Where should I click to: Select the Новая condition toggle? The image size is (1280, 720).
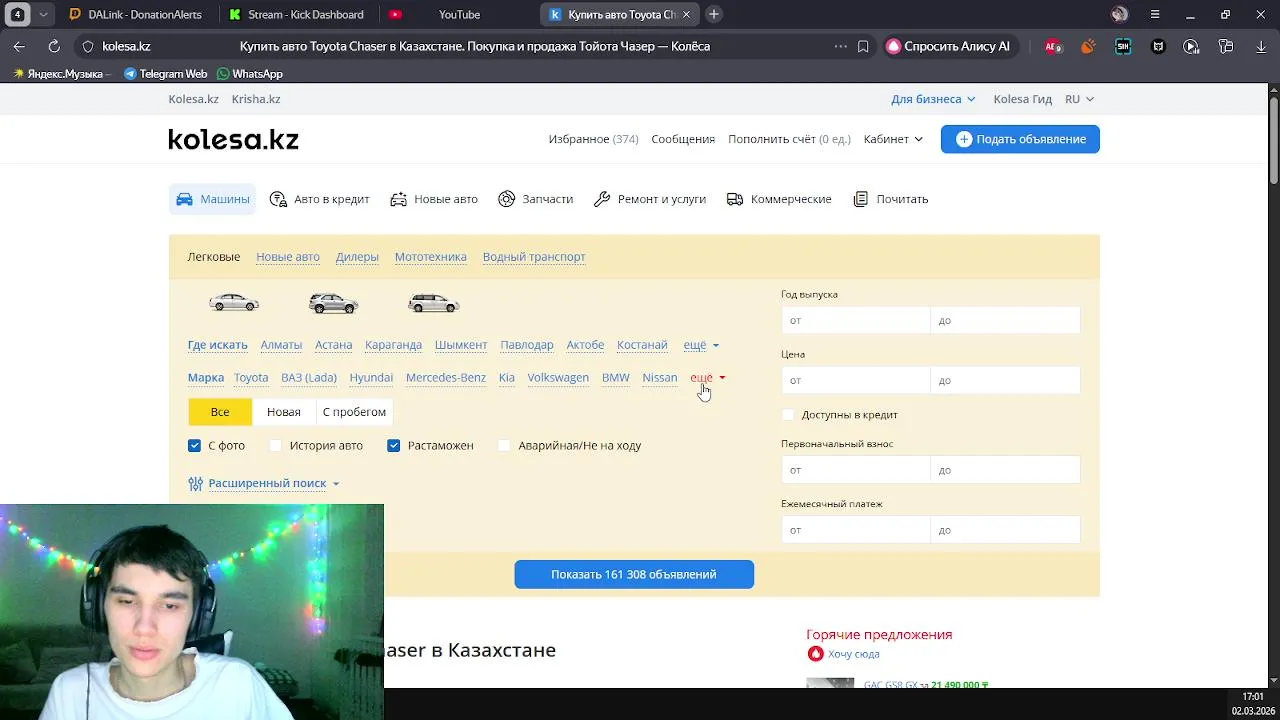284,412
